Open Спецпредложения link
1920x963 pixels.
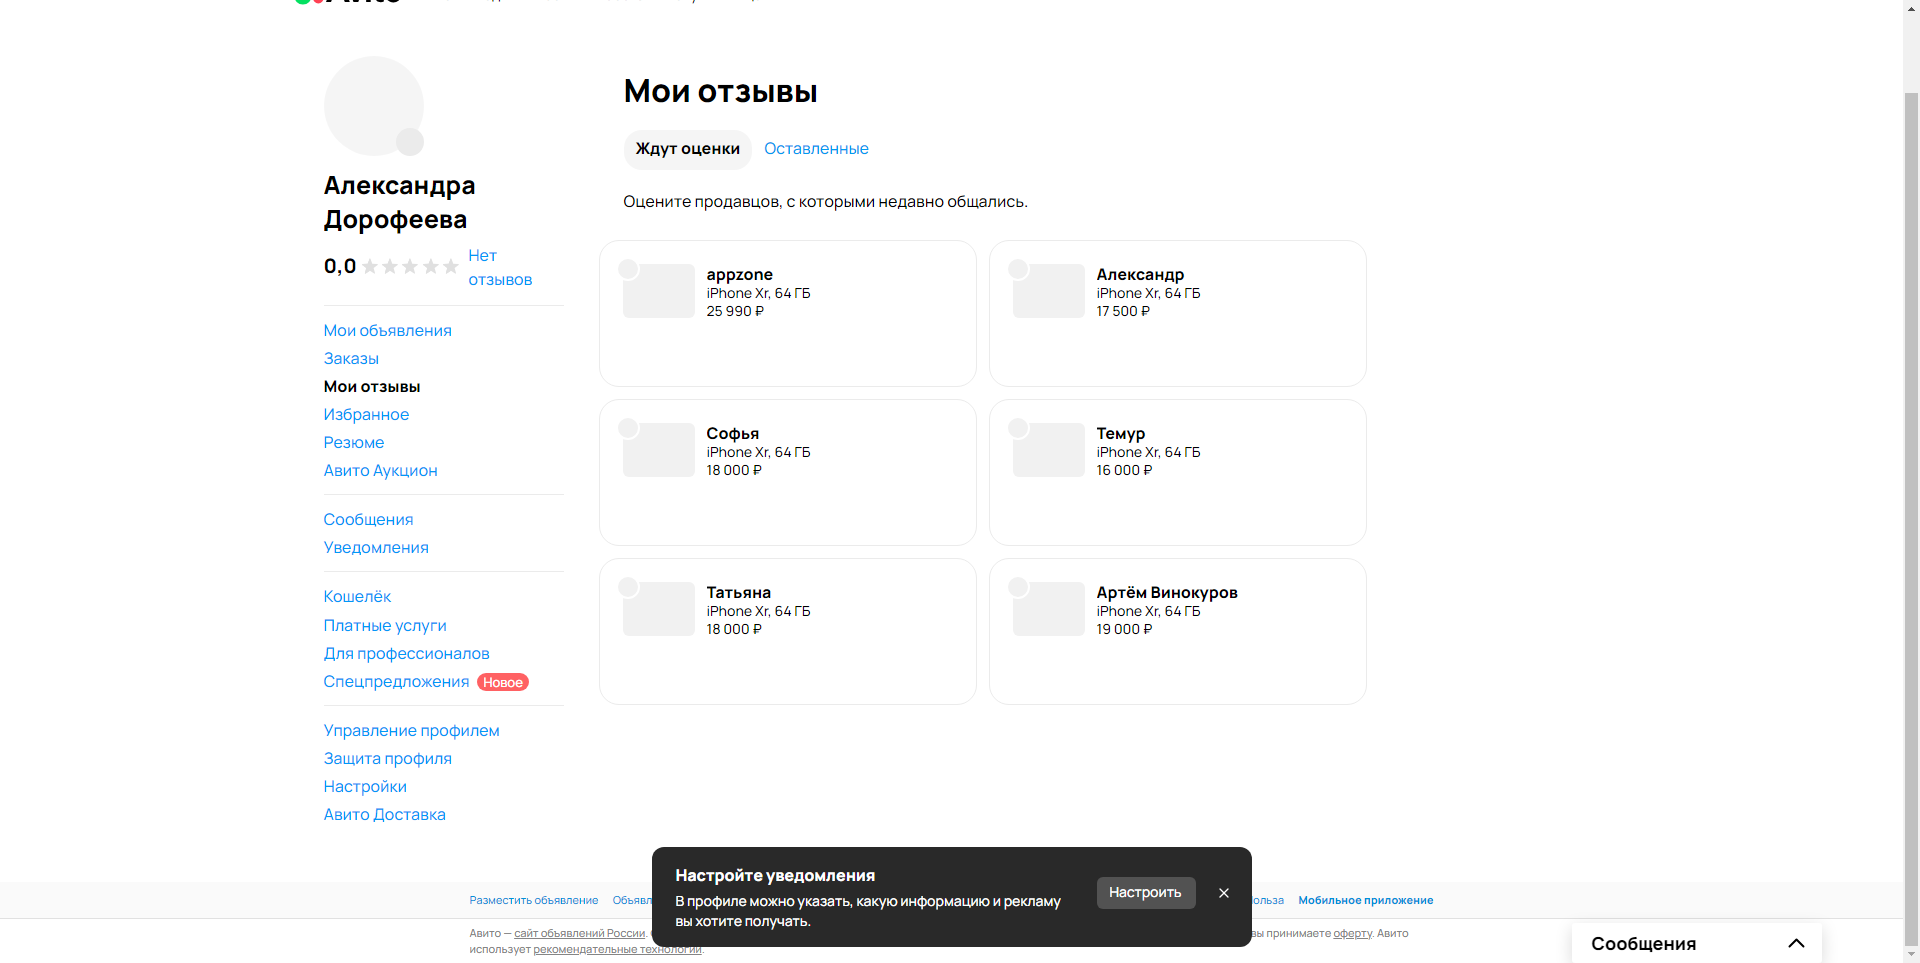[x=396, y=682]
